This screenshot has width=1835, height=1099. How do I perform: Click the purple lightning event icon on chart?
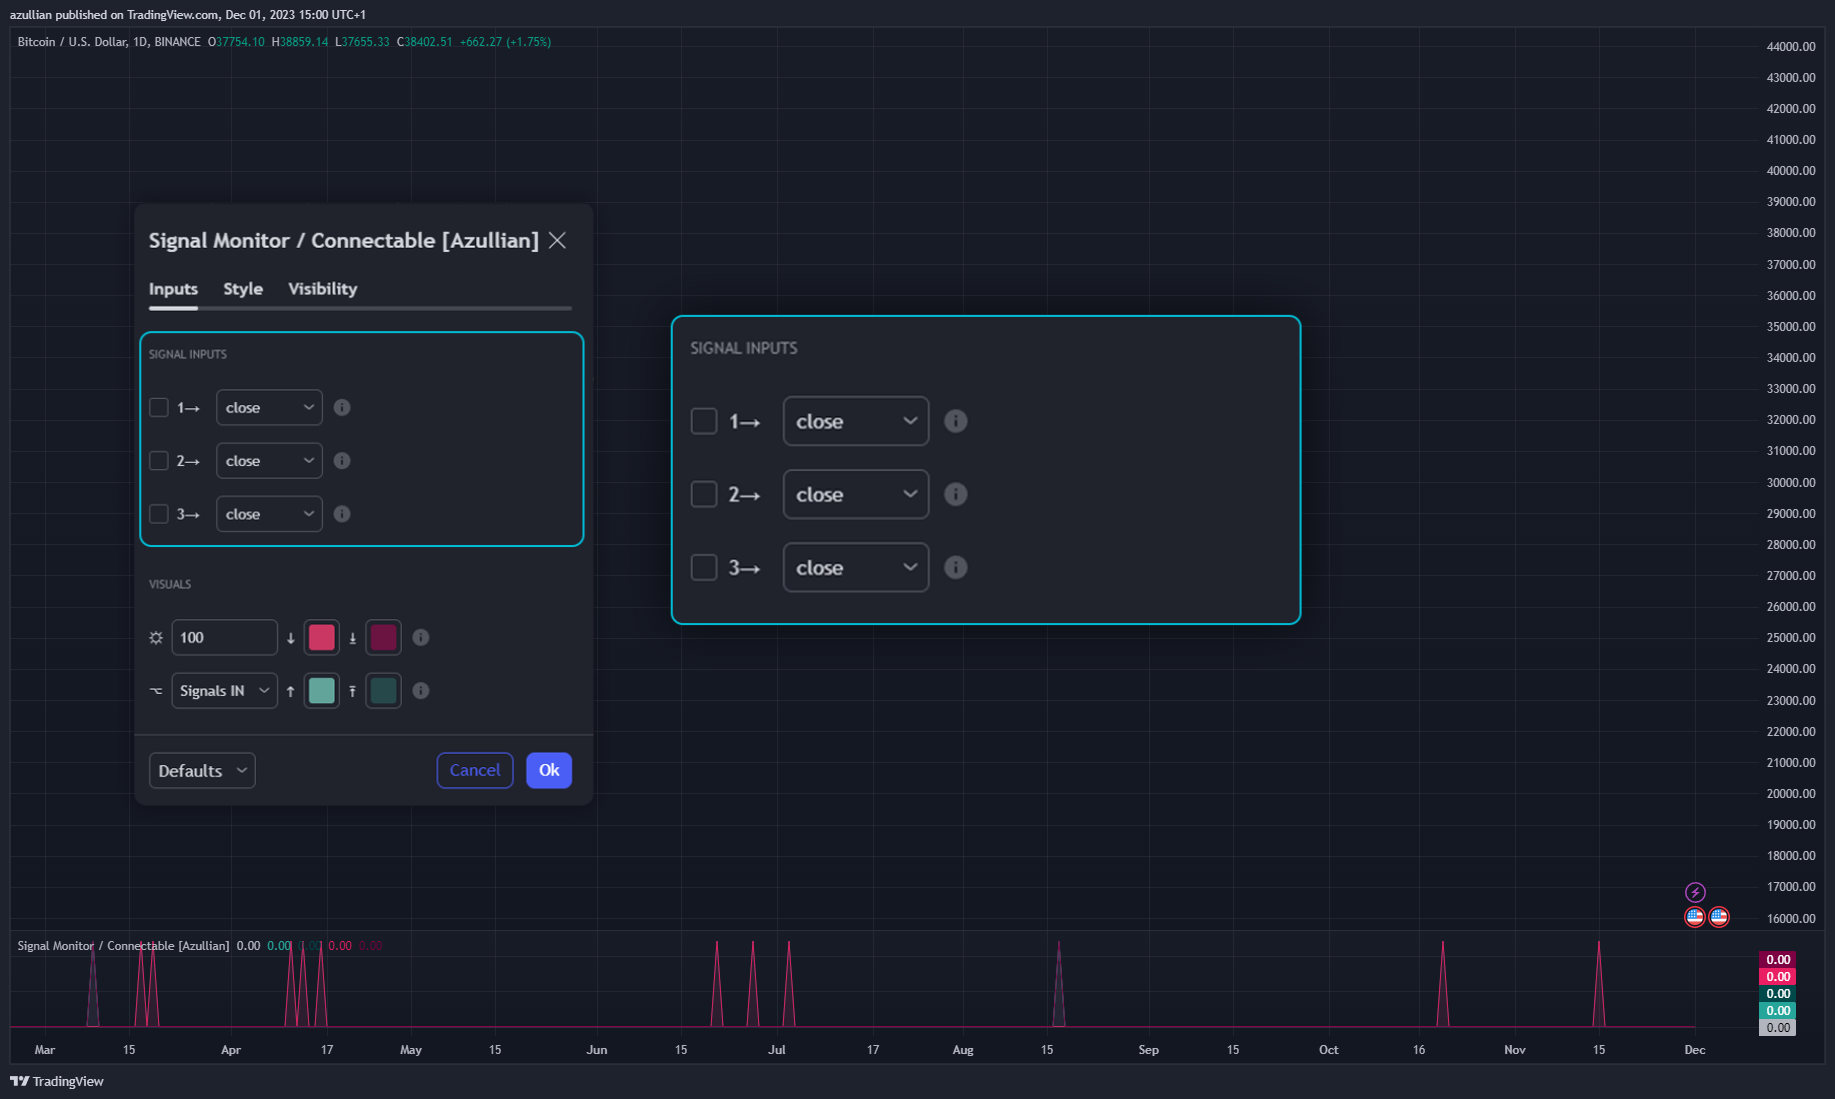[x=1695, y=892]
